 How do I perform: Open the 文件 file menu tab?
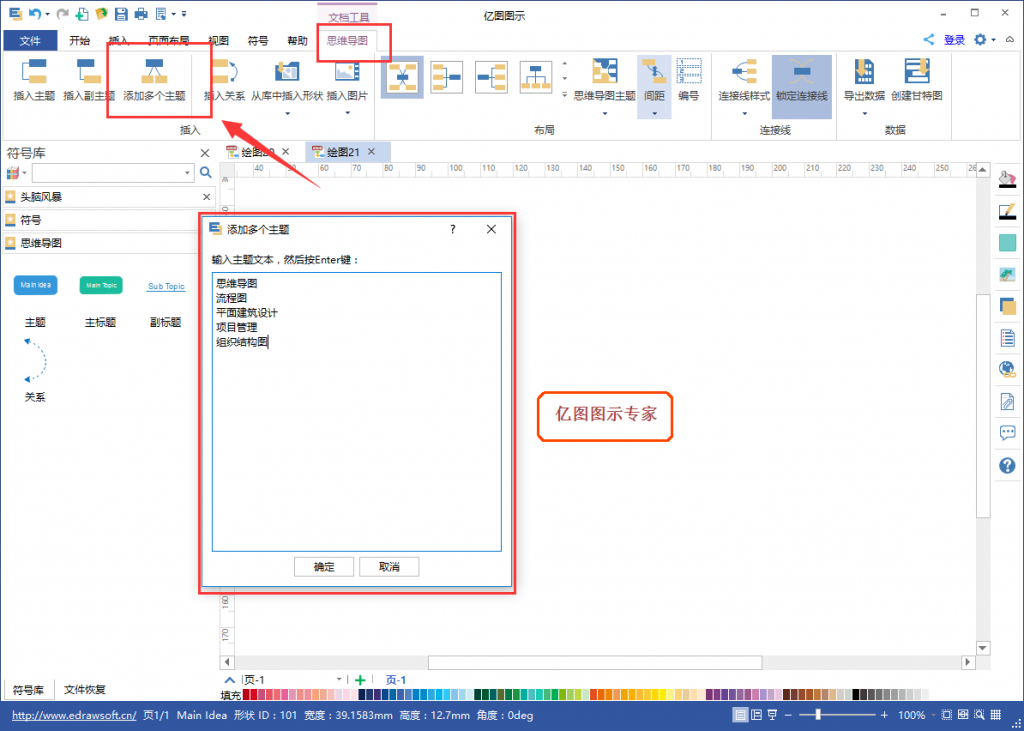click(x=30, y=41)
